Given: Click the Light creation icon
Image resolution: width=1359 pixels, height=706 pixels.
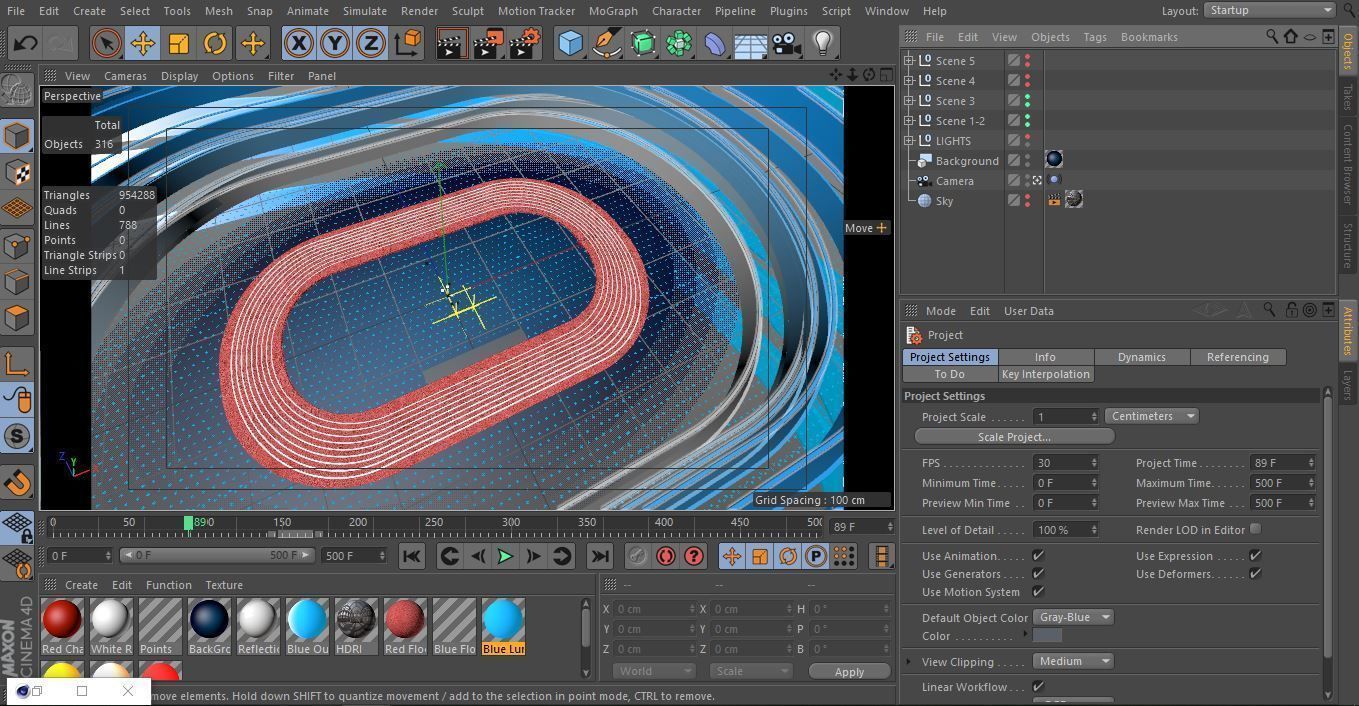Looking at the screenshot, I should tap(822, 43).
